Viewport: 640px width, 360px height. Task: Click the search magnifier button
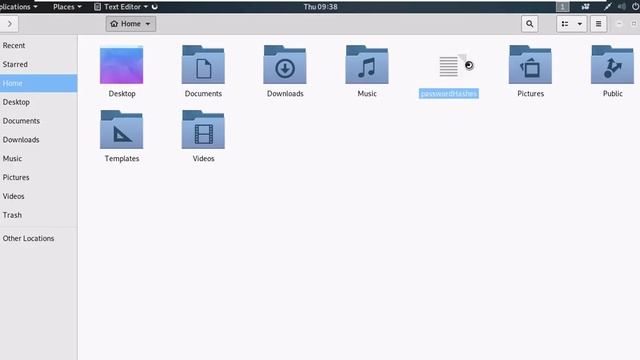529,24
